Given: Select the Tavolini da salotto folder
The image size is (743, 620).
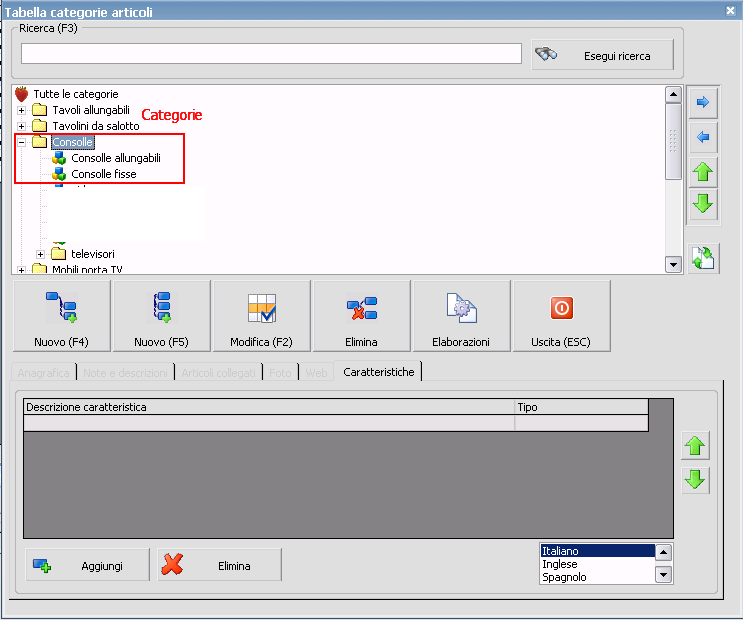Looking at the screenshot, I should click(x=96, y=126).
